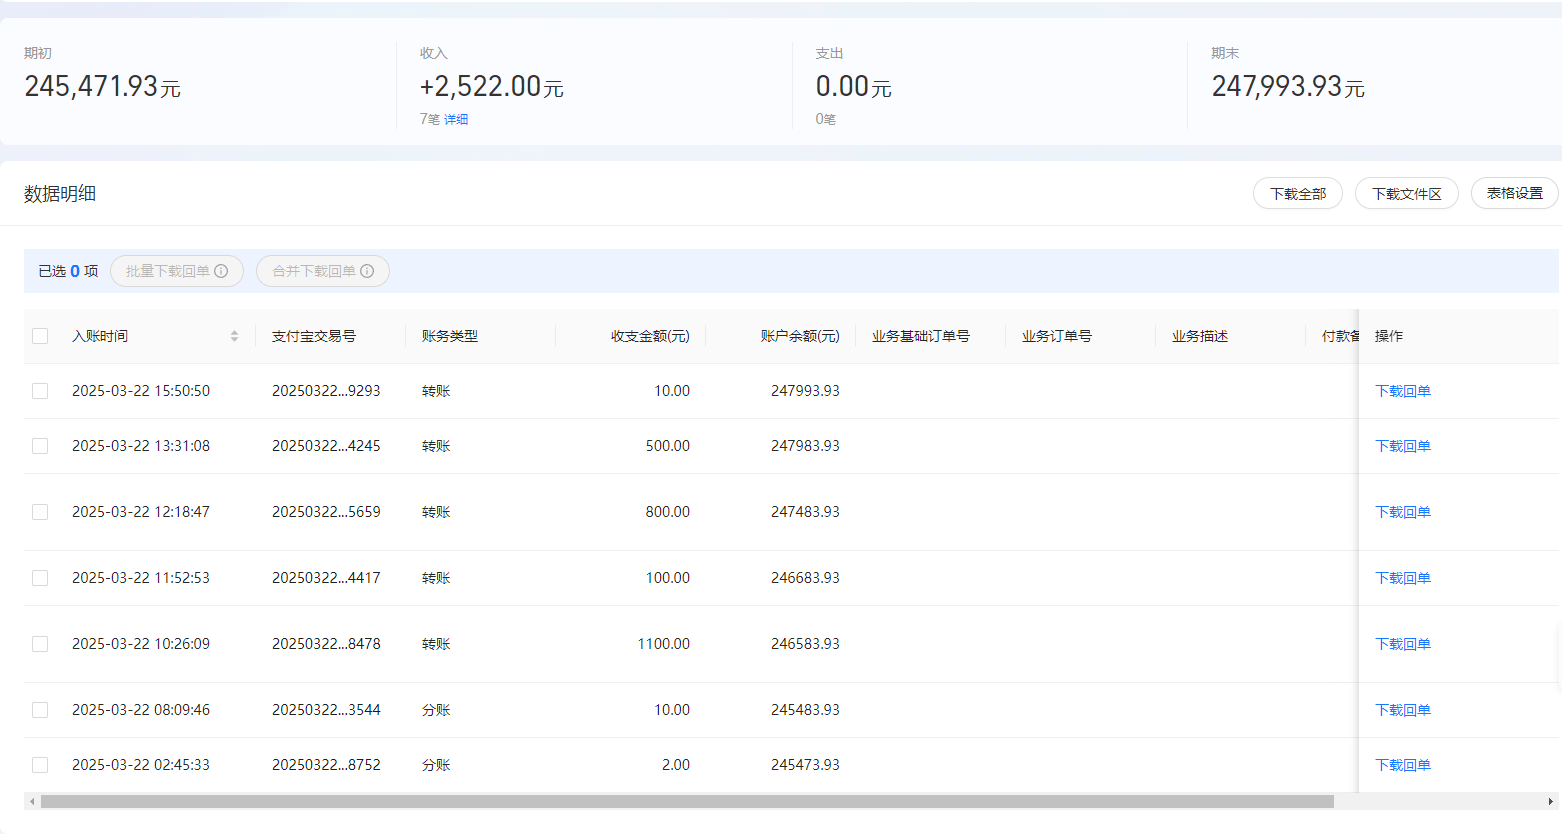Click transaction number 20250322...4417

pos(326,578)
